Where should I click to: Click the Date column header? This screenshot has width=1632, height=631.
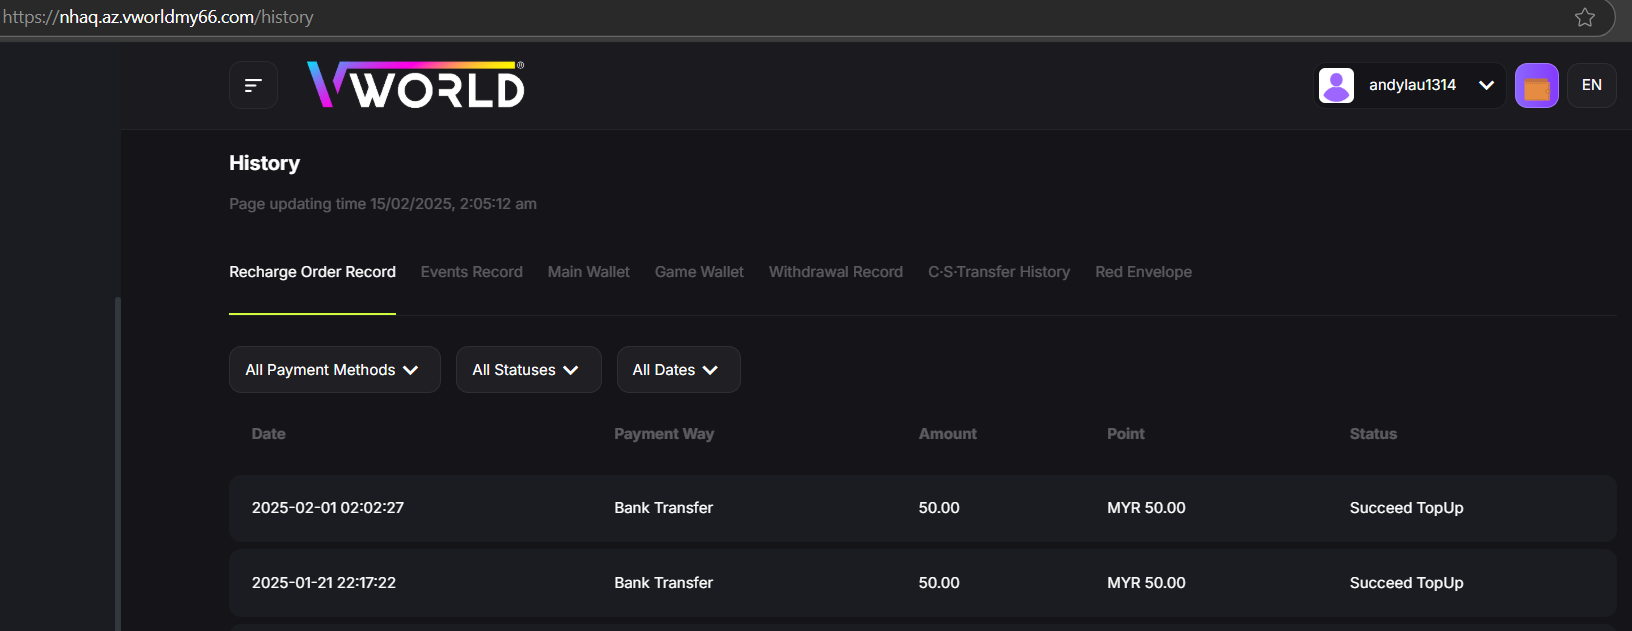click(269, 434)
